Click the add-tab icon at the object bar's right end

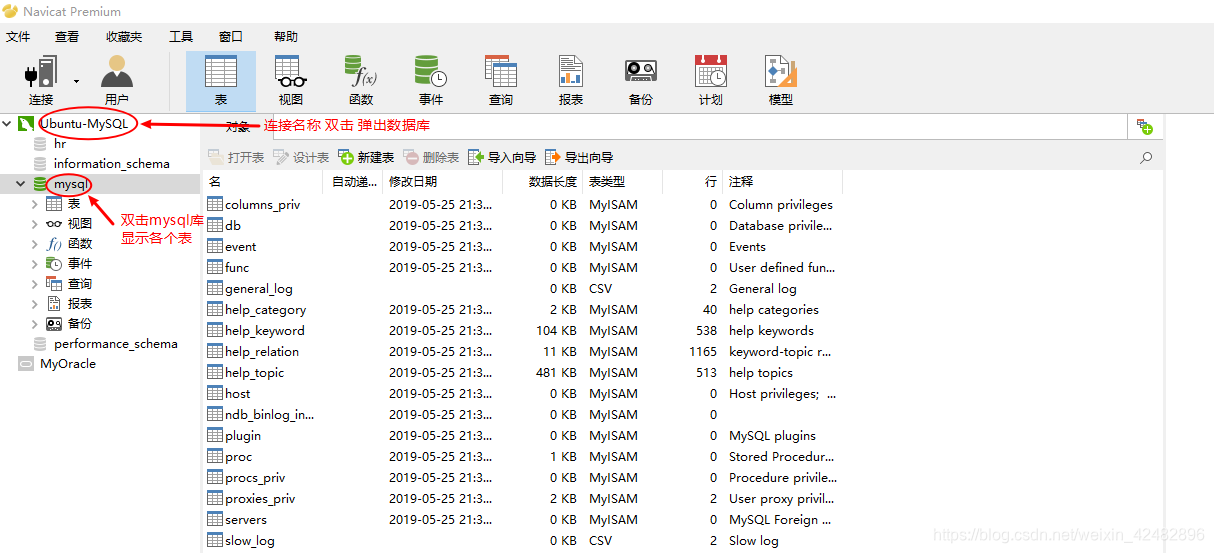pyautogui.click(x=1145, y=126)
